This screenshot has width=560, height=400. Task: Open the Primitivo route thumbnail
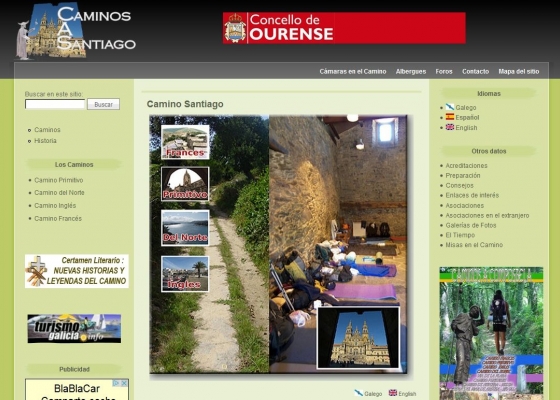[185, 184]
